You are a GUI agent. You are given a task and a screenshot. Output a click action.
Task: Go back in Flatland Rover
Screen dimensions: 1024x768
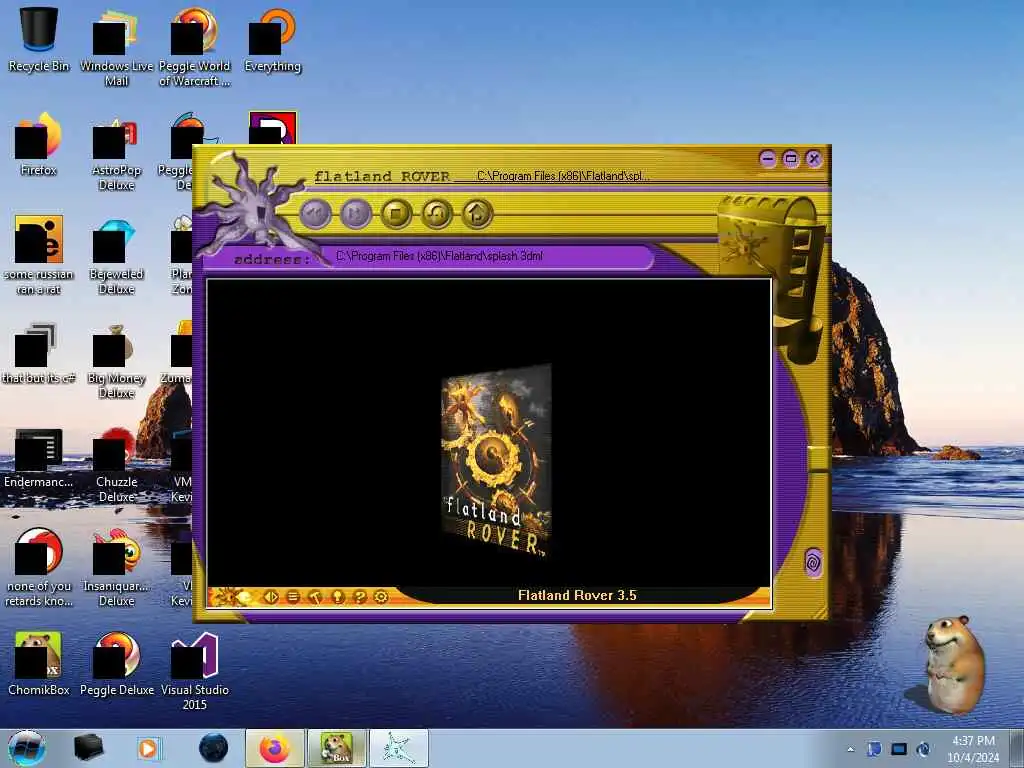coord(316,214)
